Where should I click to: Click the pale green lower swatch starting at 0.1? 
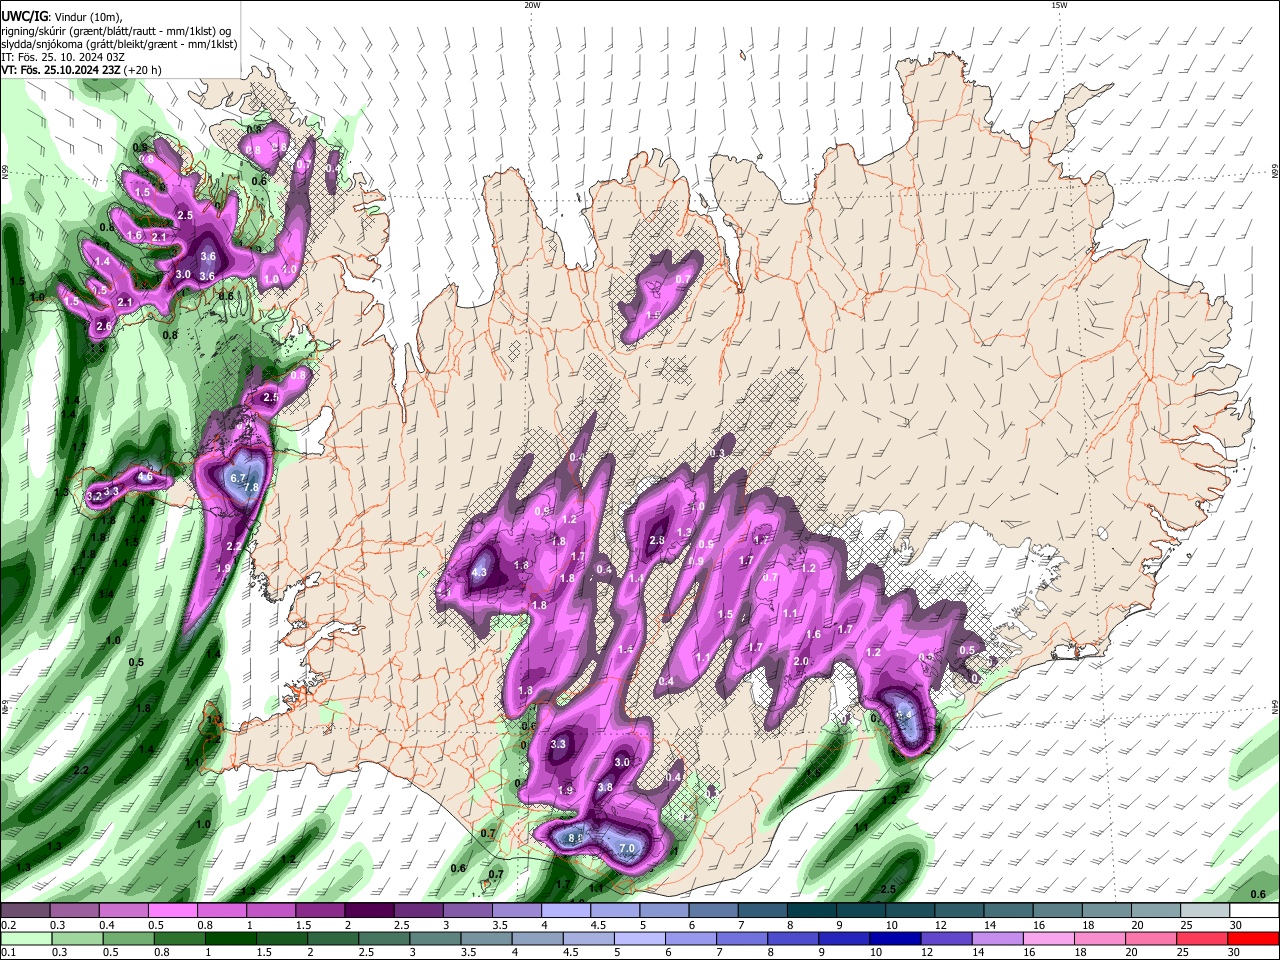[25, 938]
